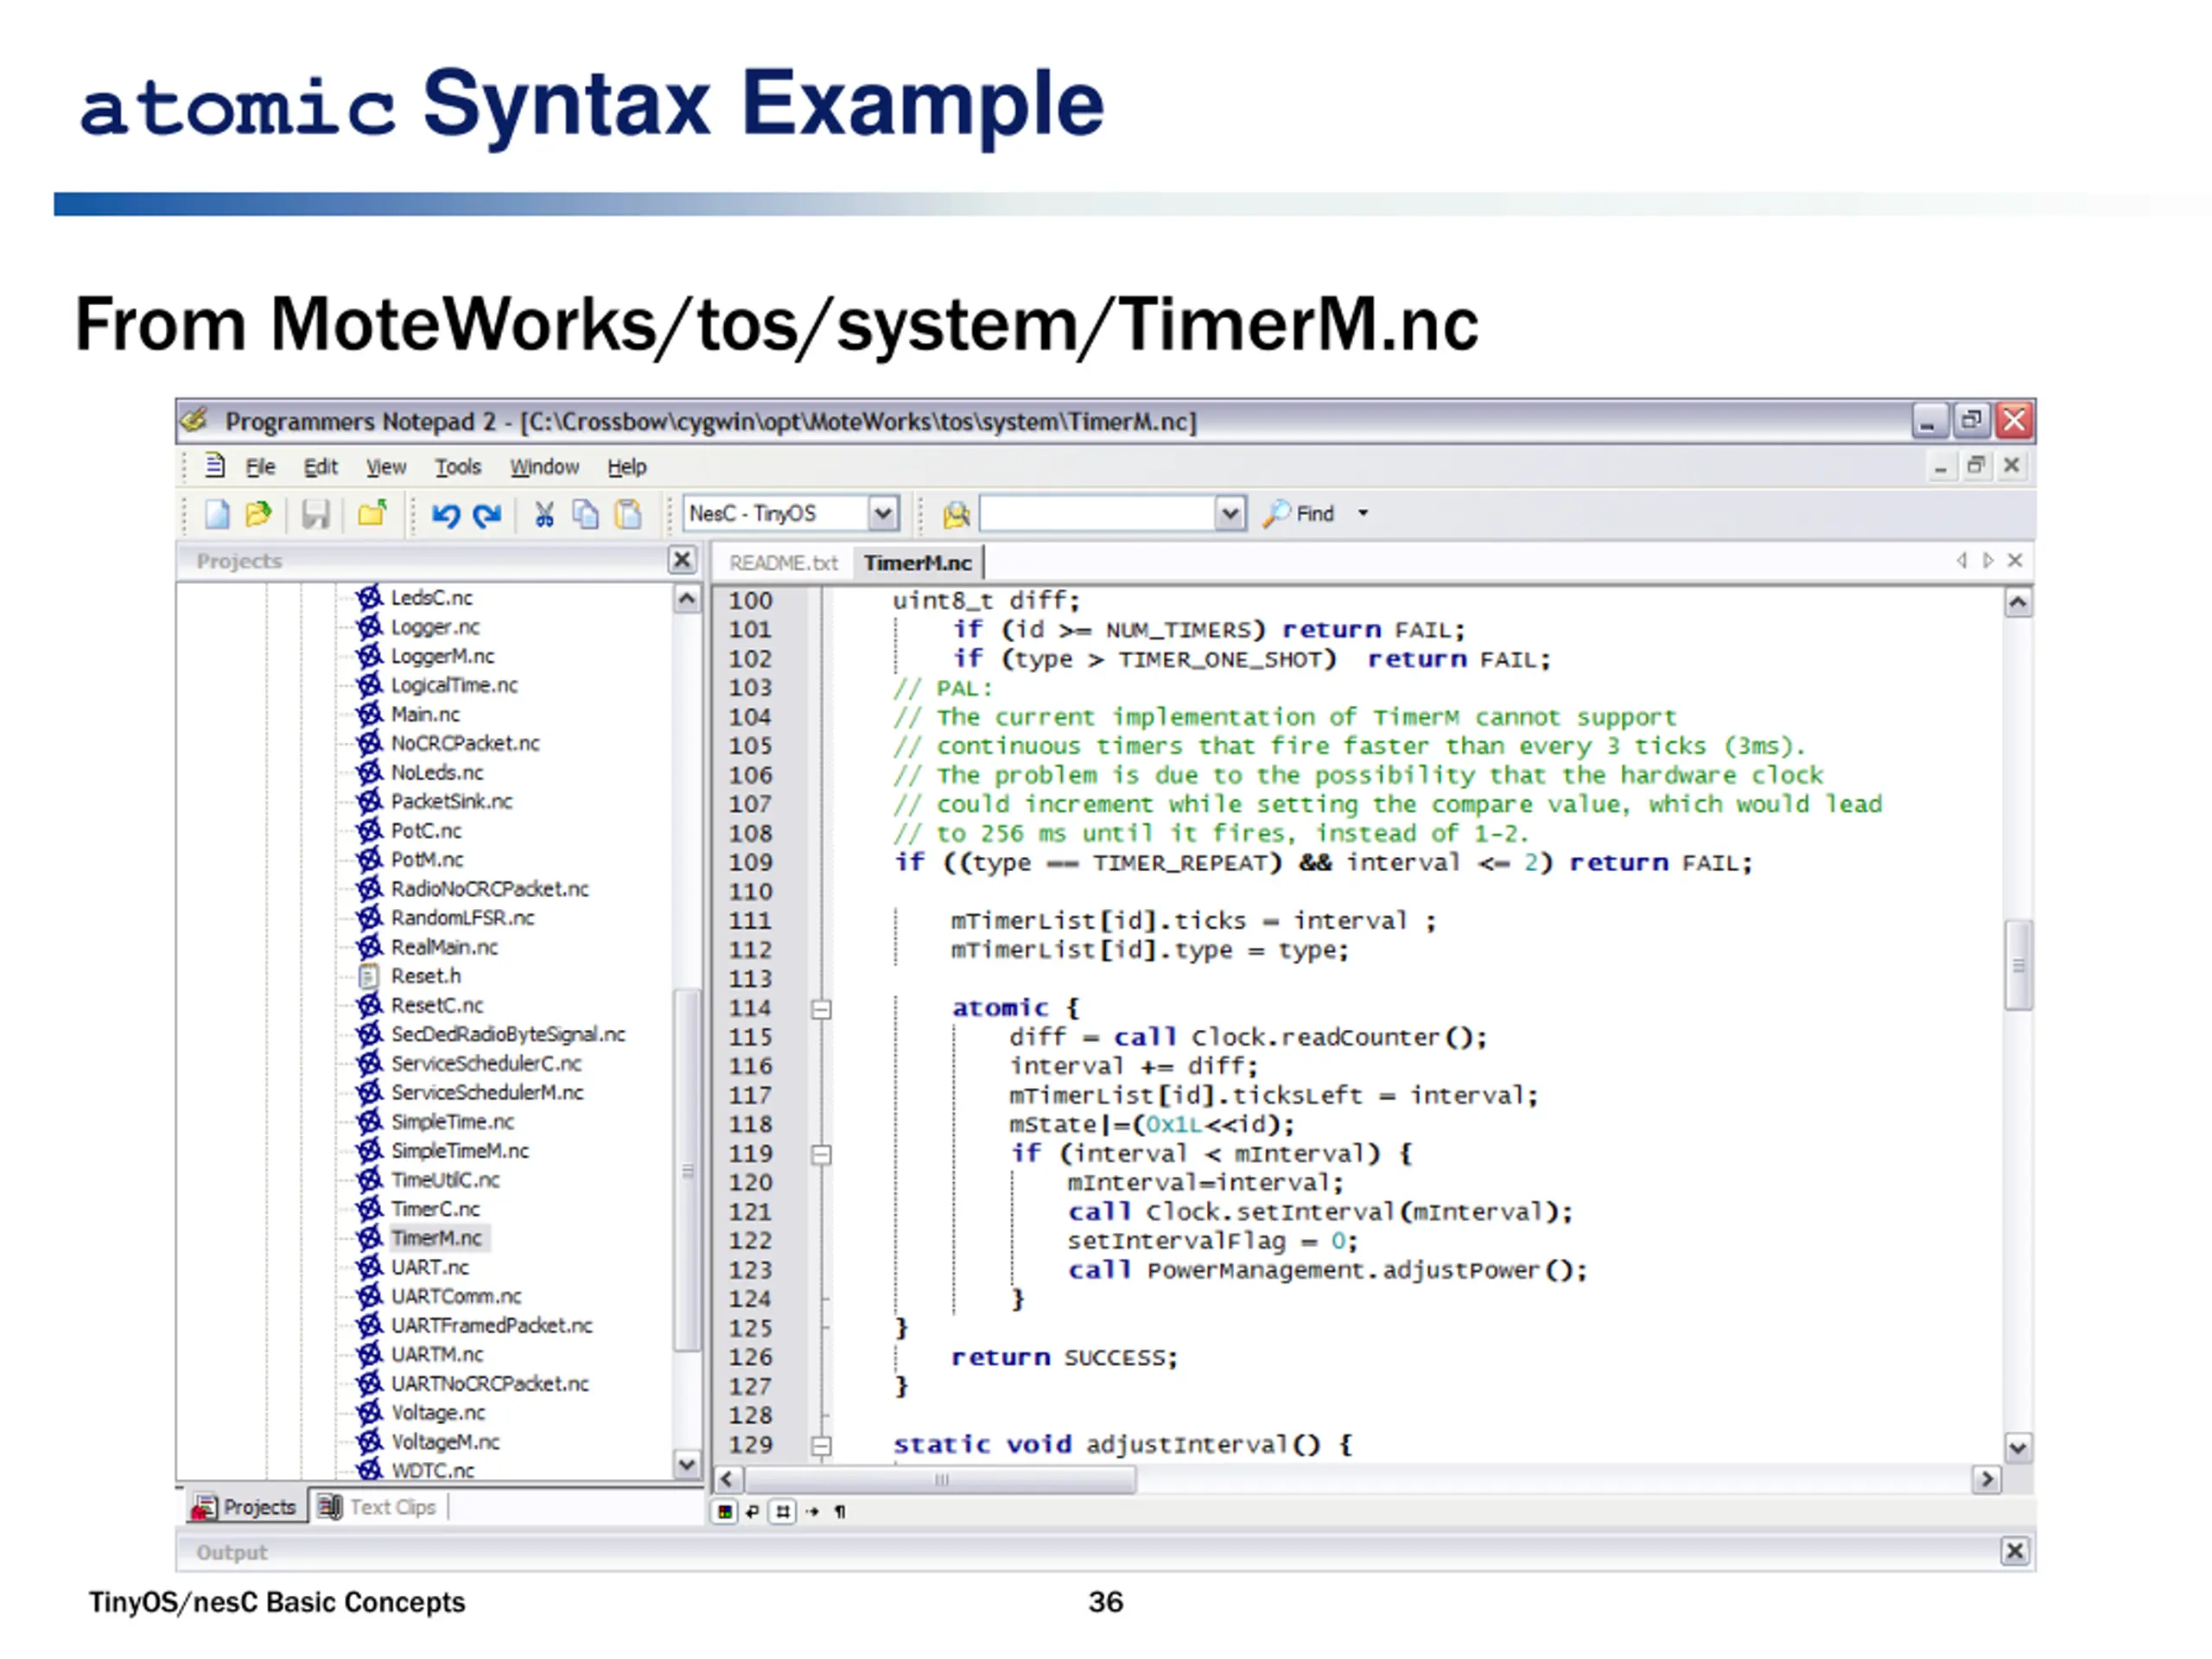Close the Projects panel

(x=682, y=560)
